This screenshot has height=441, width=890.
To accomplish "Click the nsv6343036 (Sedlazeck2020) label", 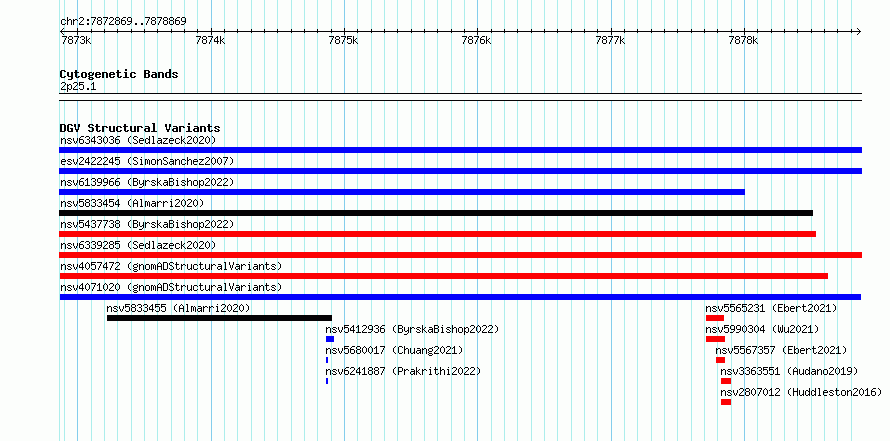I will coord(138,140).
